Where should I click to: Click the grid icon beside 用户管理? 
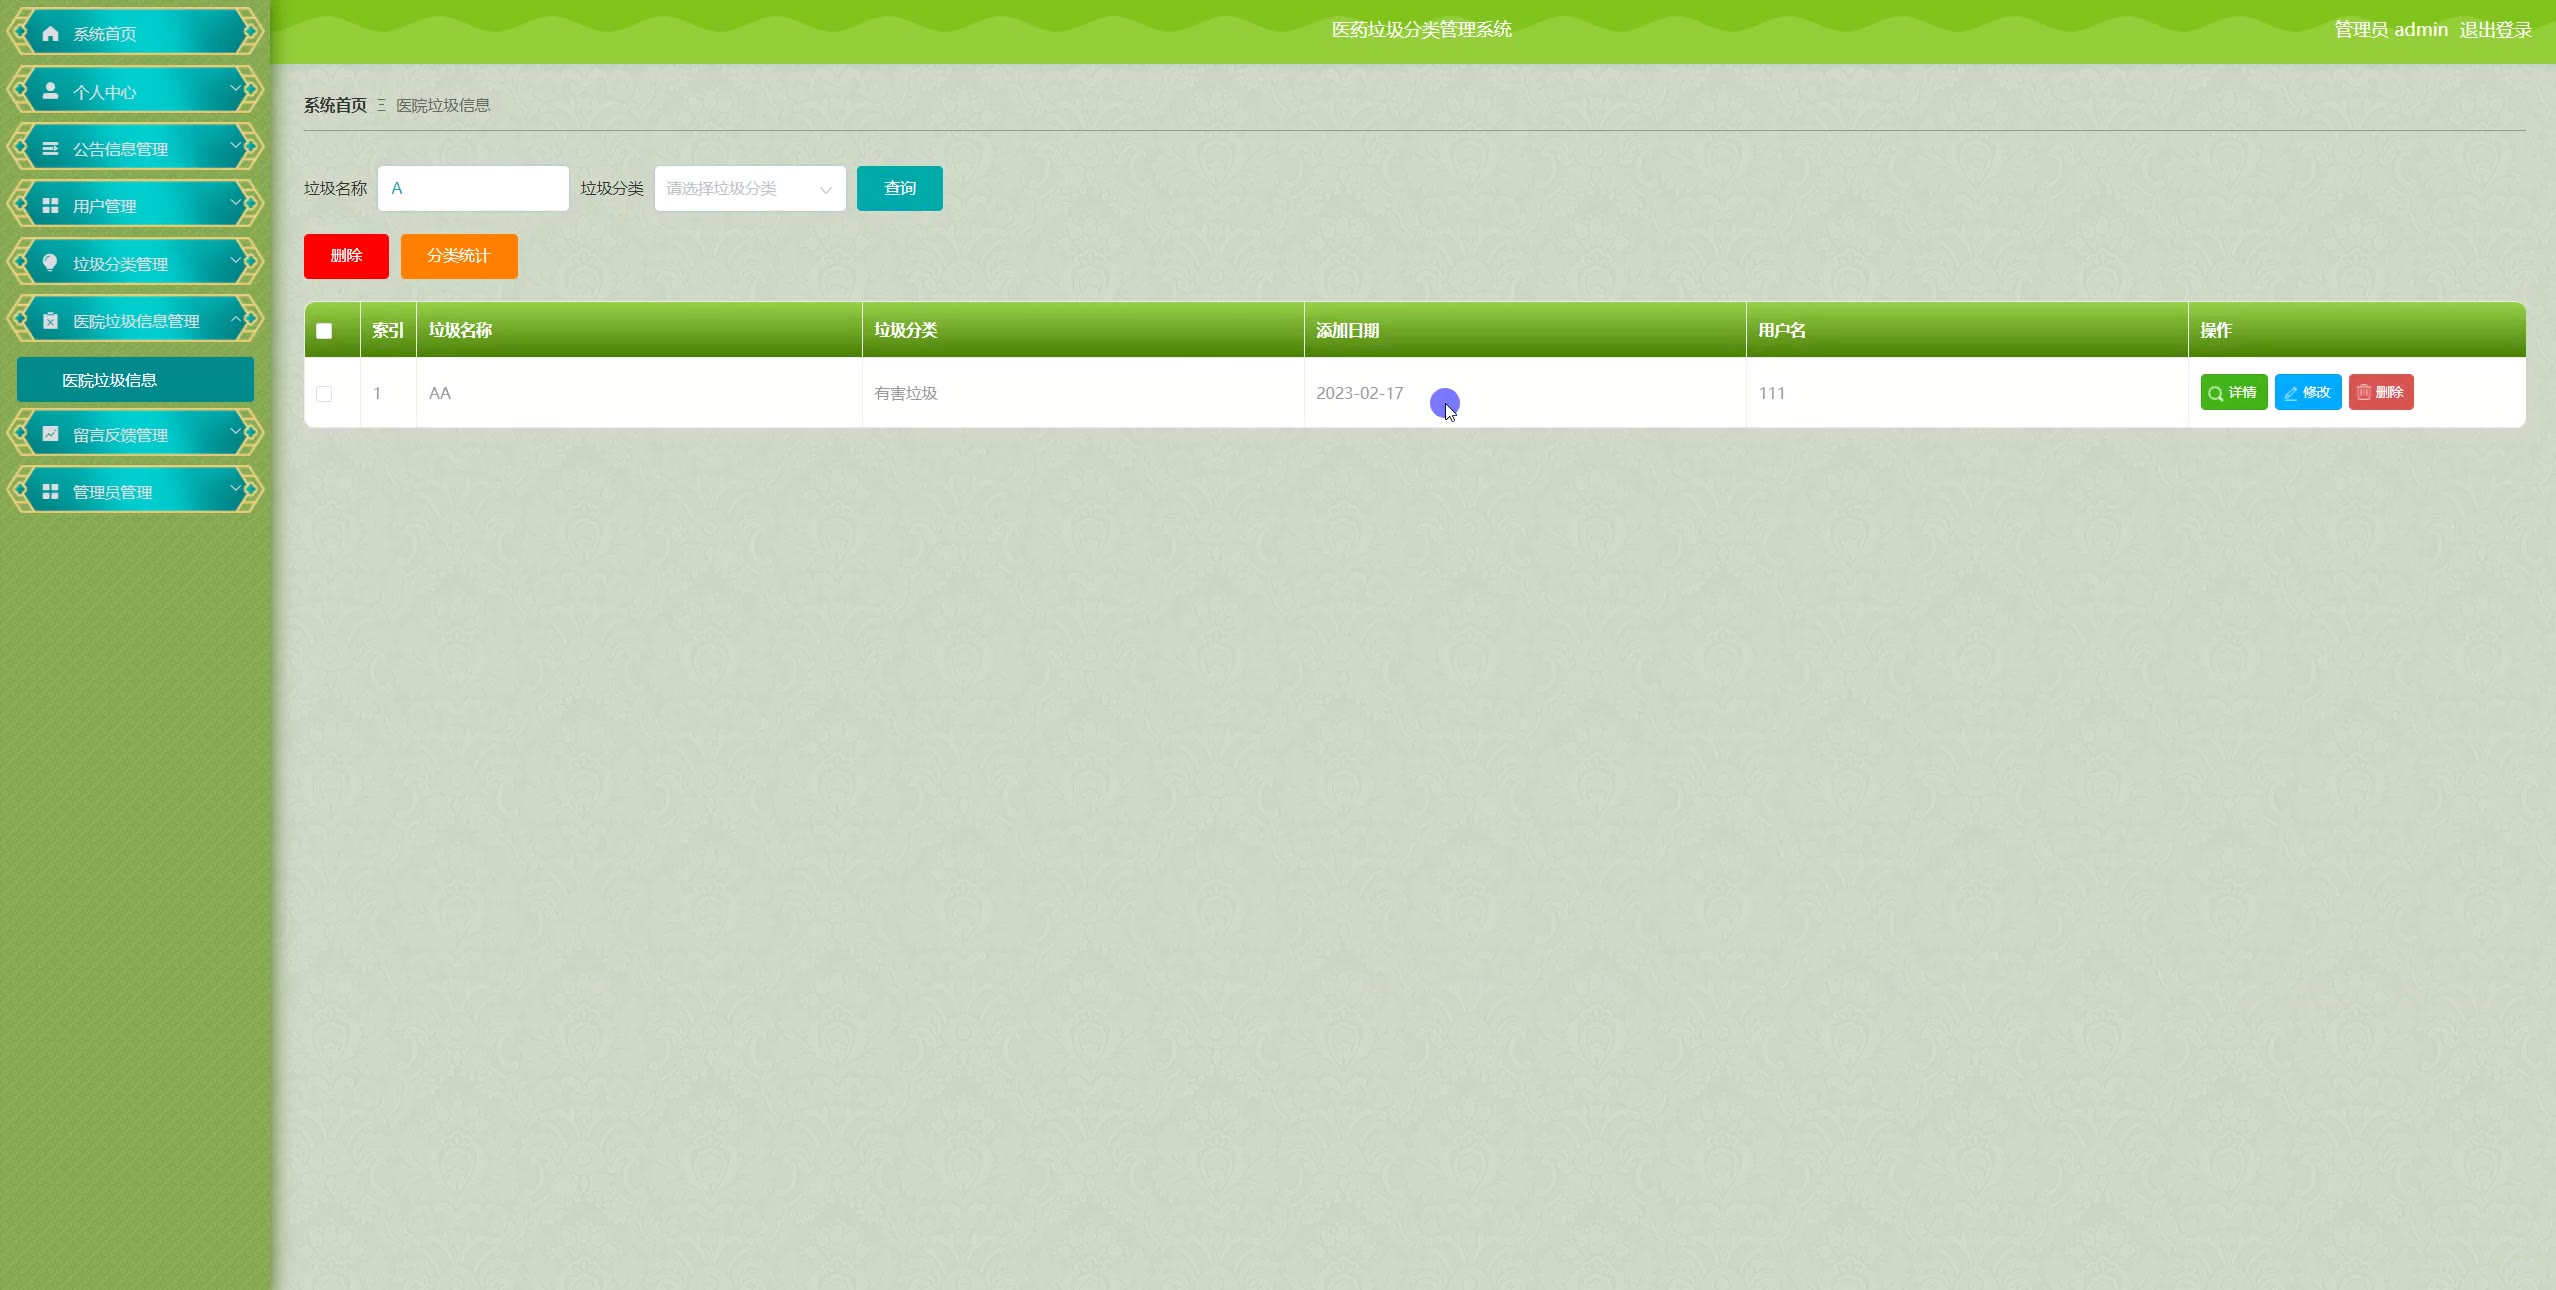click(50, 205)
